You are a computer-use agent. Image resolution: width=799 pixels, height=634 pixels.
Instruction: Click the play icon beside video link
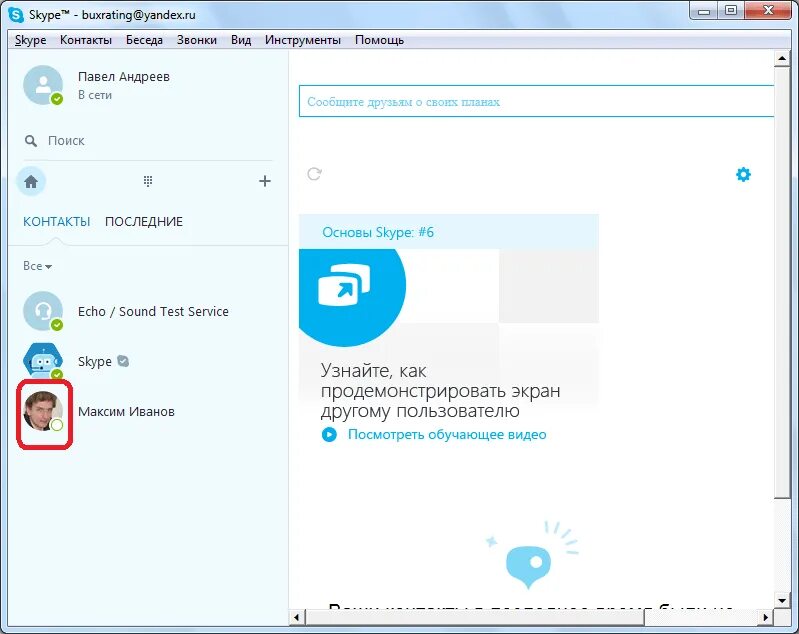[x=329, y=435]
